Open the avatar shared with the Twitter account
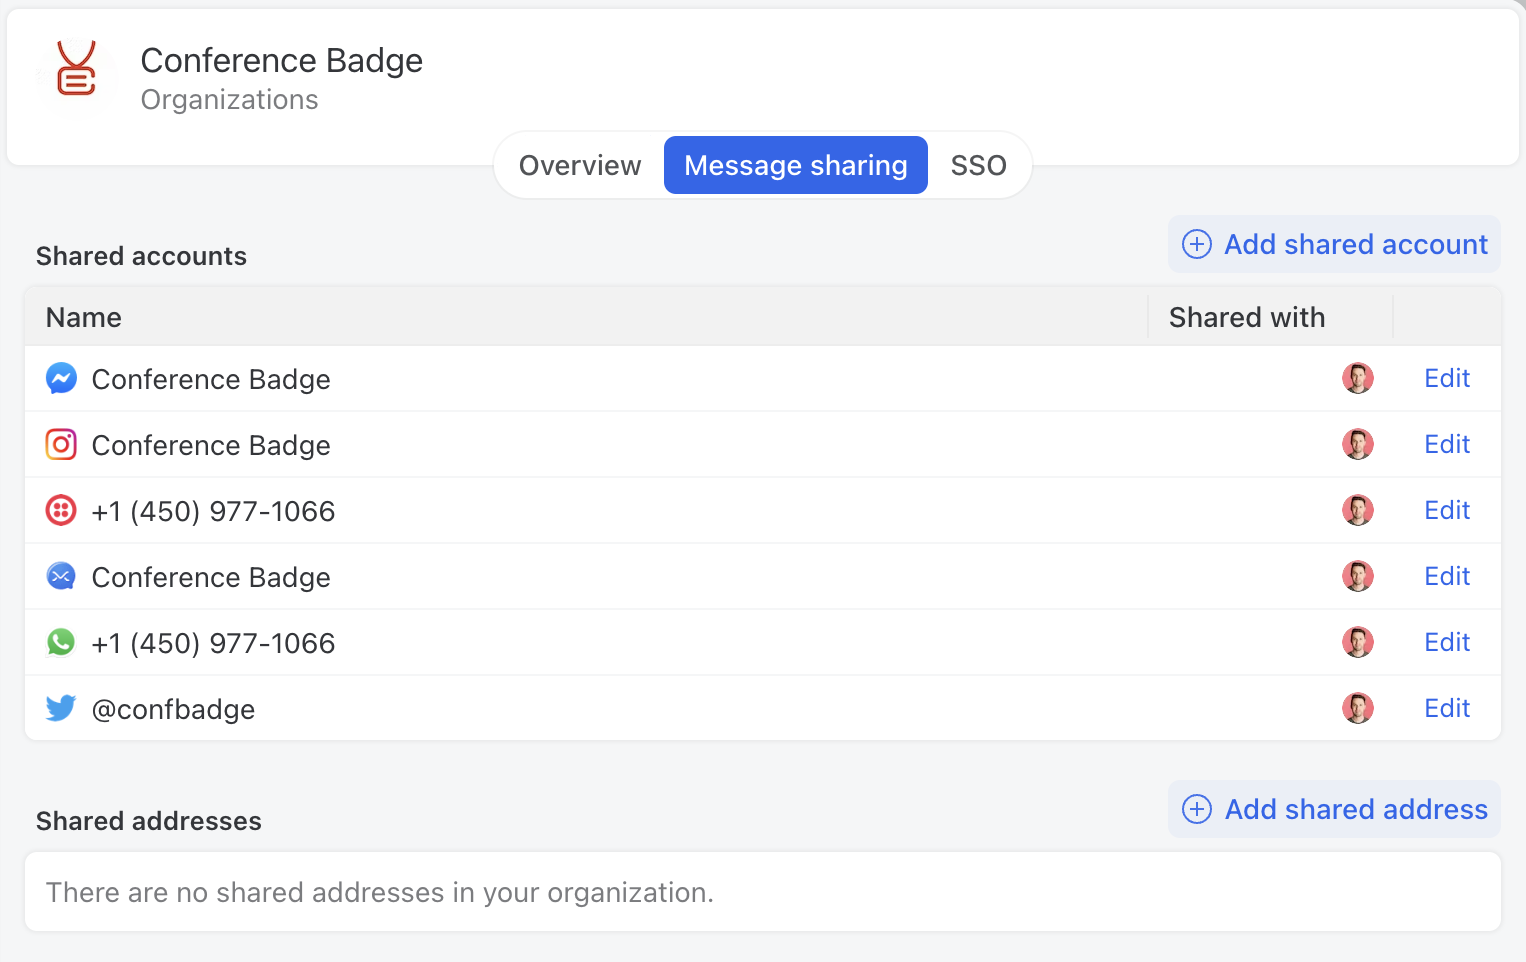The image size is (1526, 962). (1358, 707)
